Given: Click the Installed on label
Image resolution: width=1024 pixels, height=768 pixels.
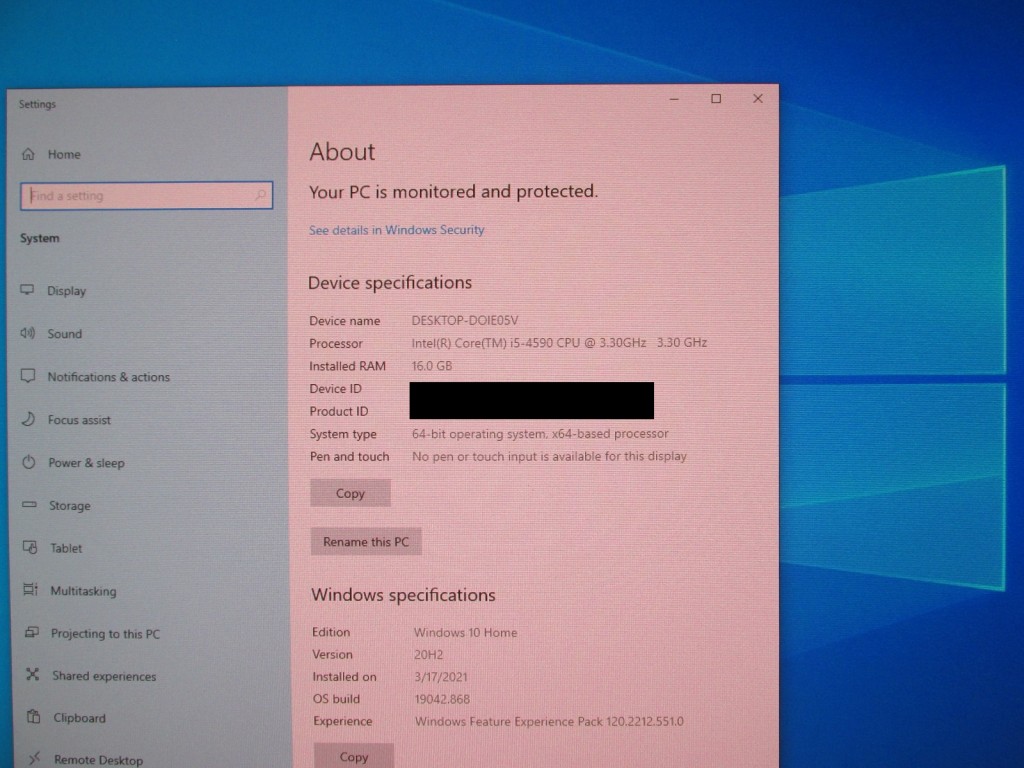Looking at the screenshot, I should pos(344,677).
